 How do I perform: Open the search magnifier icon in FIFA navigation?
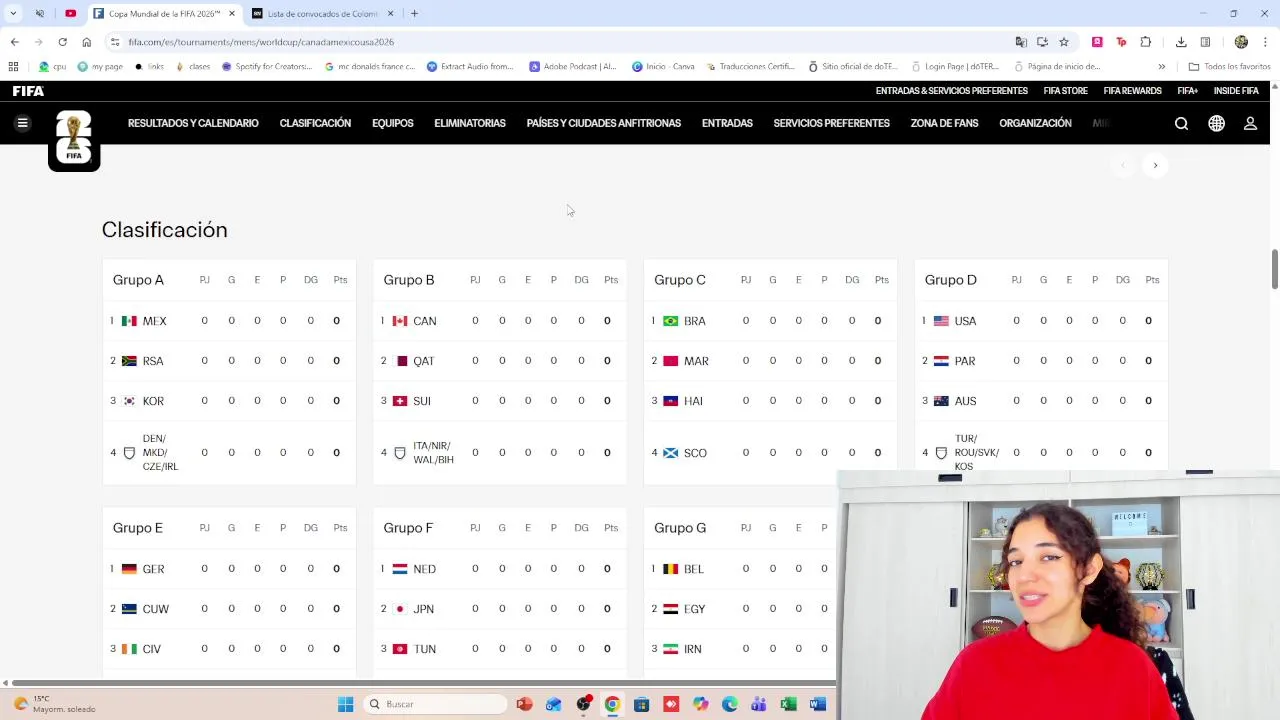[x=1181, y=123]
